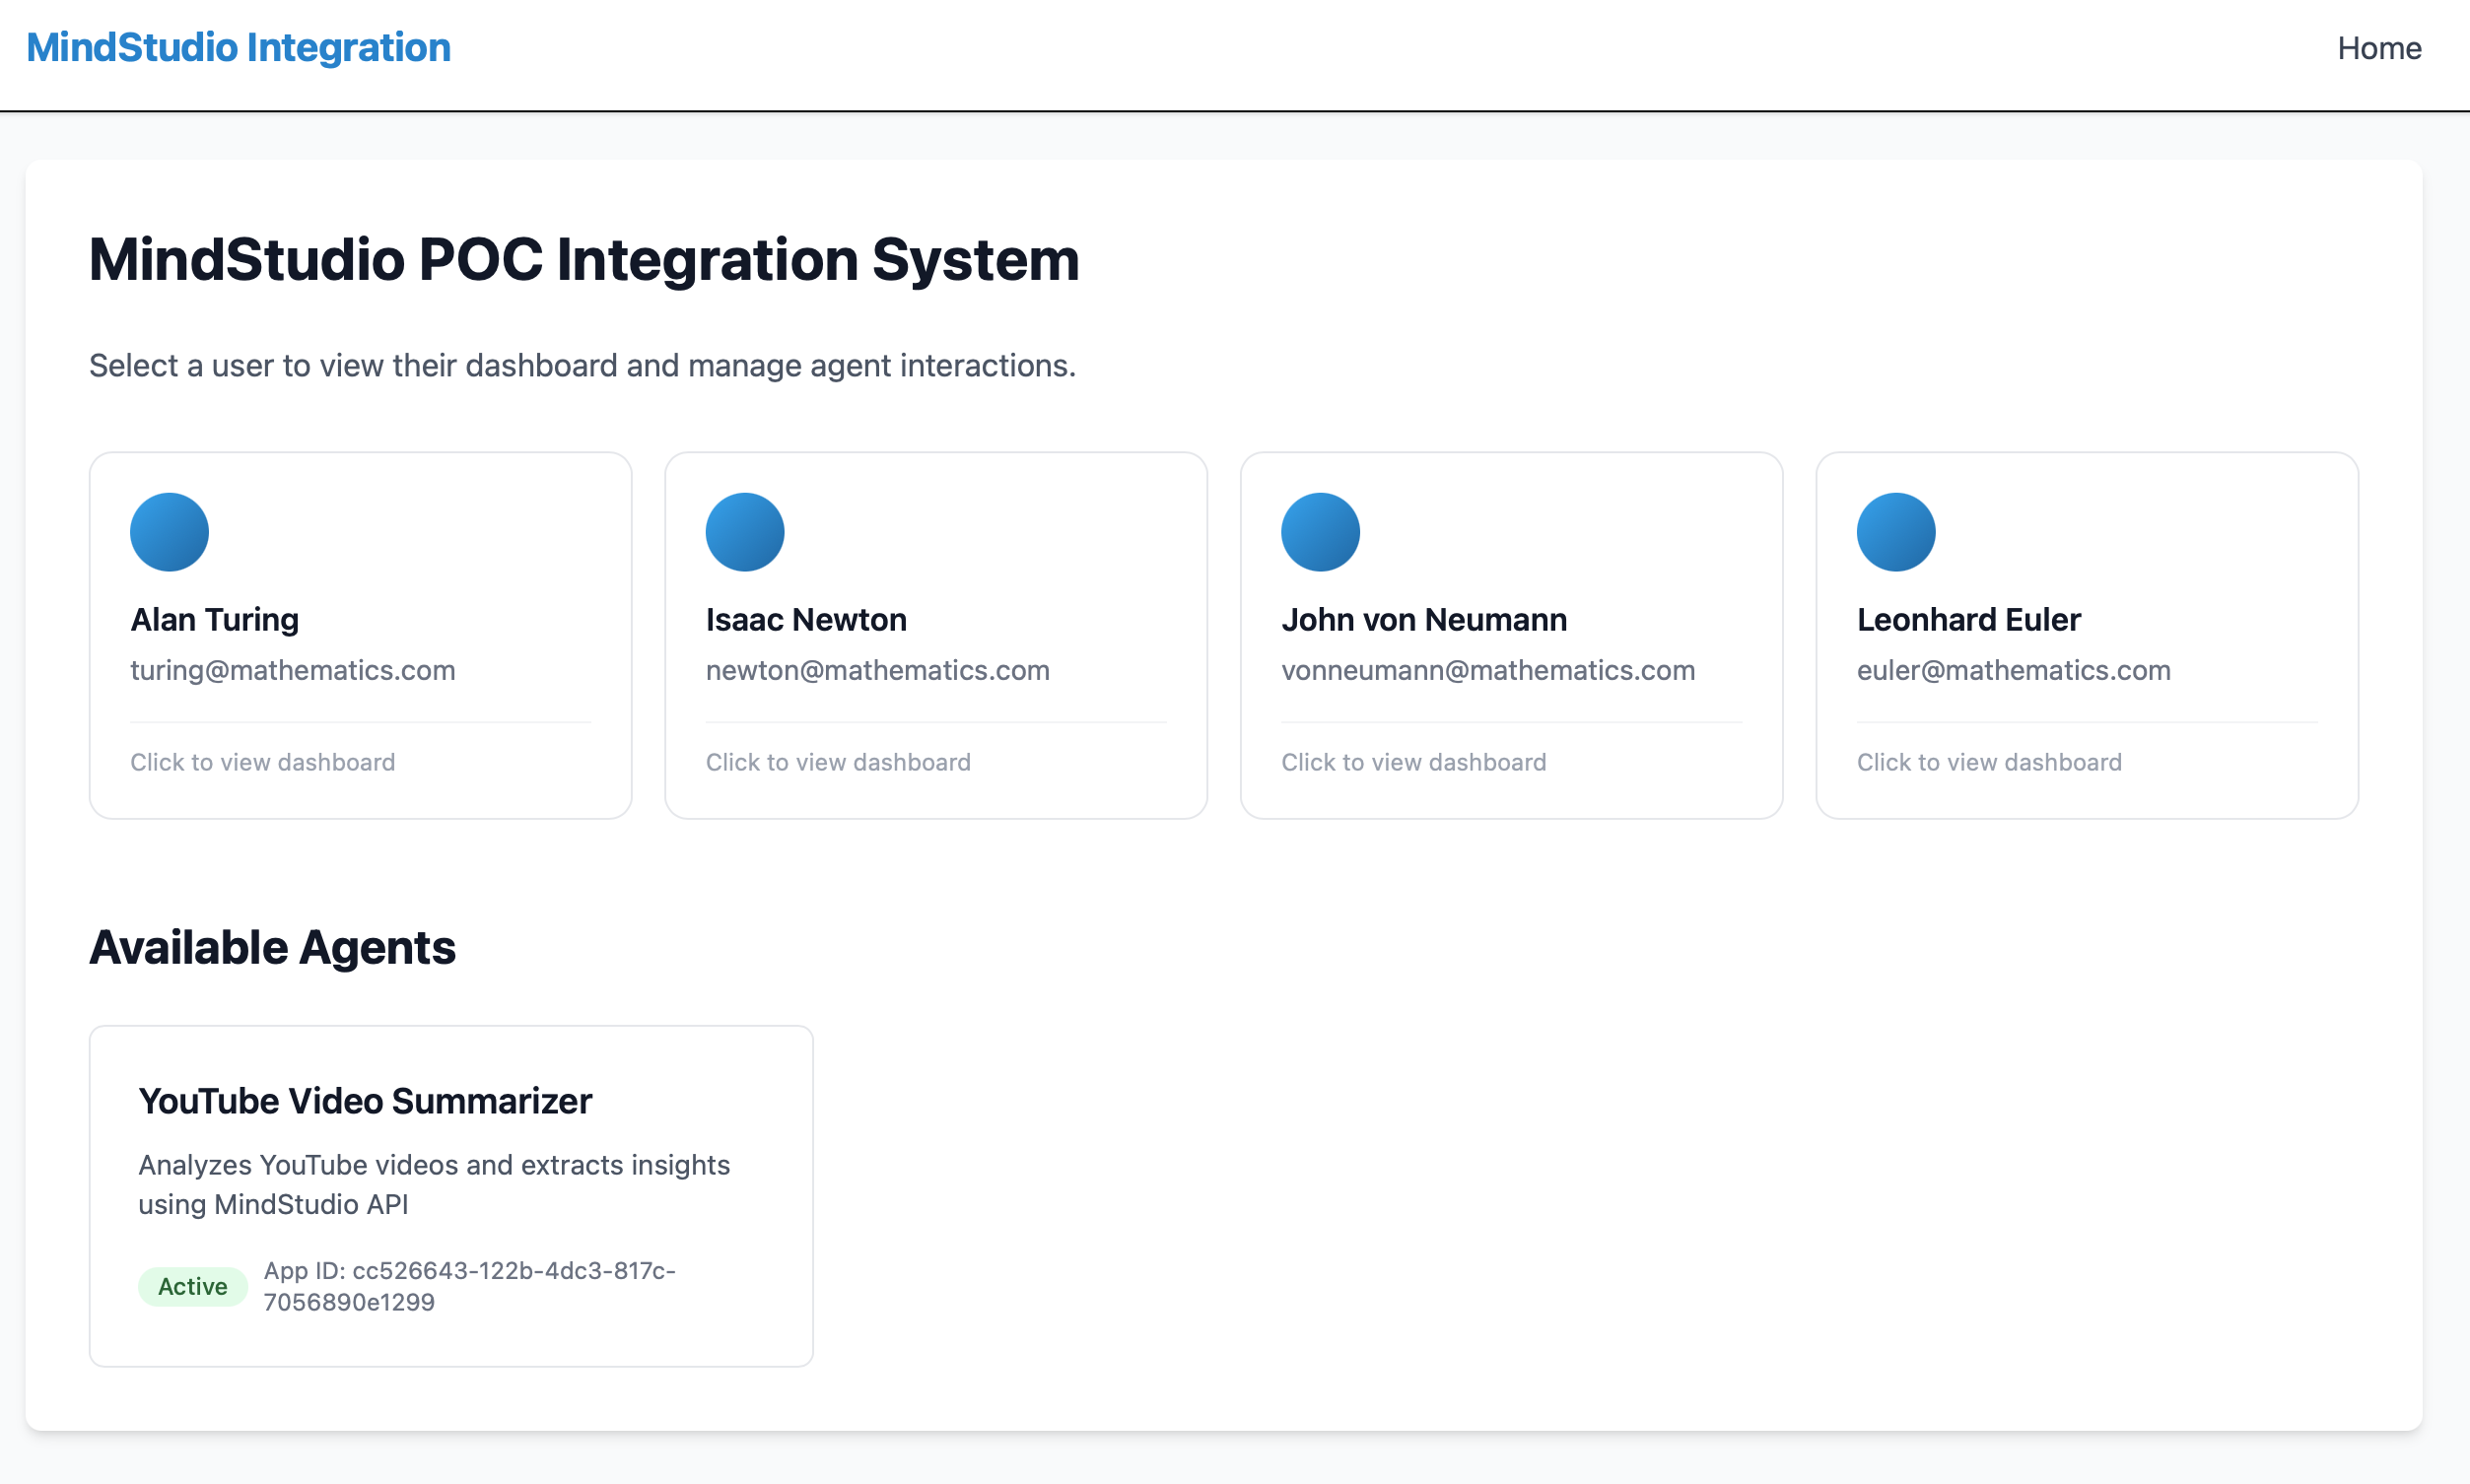Click John von Neumann's avatar circle
This screenshot has height=1484, width=2470.
(x=1320, y=532)
